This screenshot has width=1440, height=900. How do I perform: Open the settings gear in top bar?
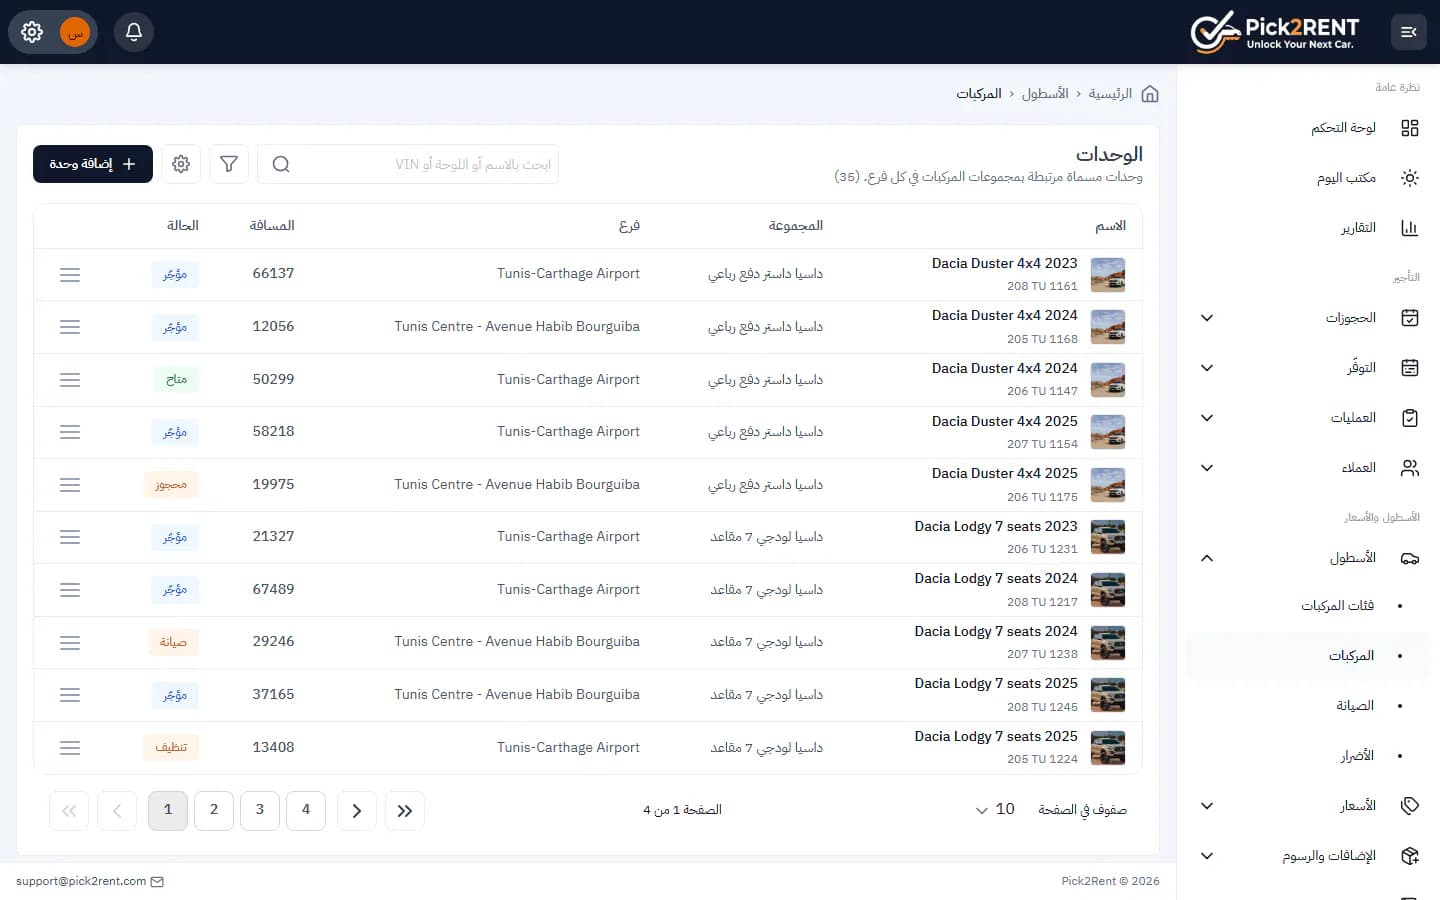(32, 32)
